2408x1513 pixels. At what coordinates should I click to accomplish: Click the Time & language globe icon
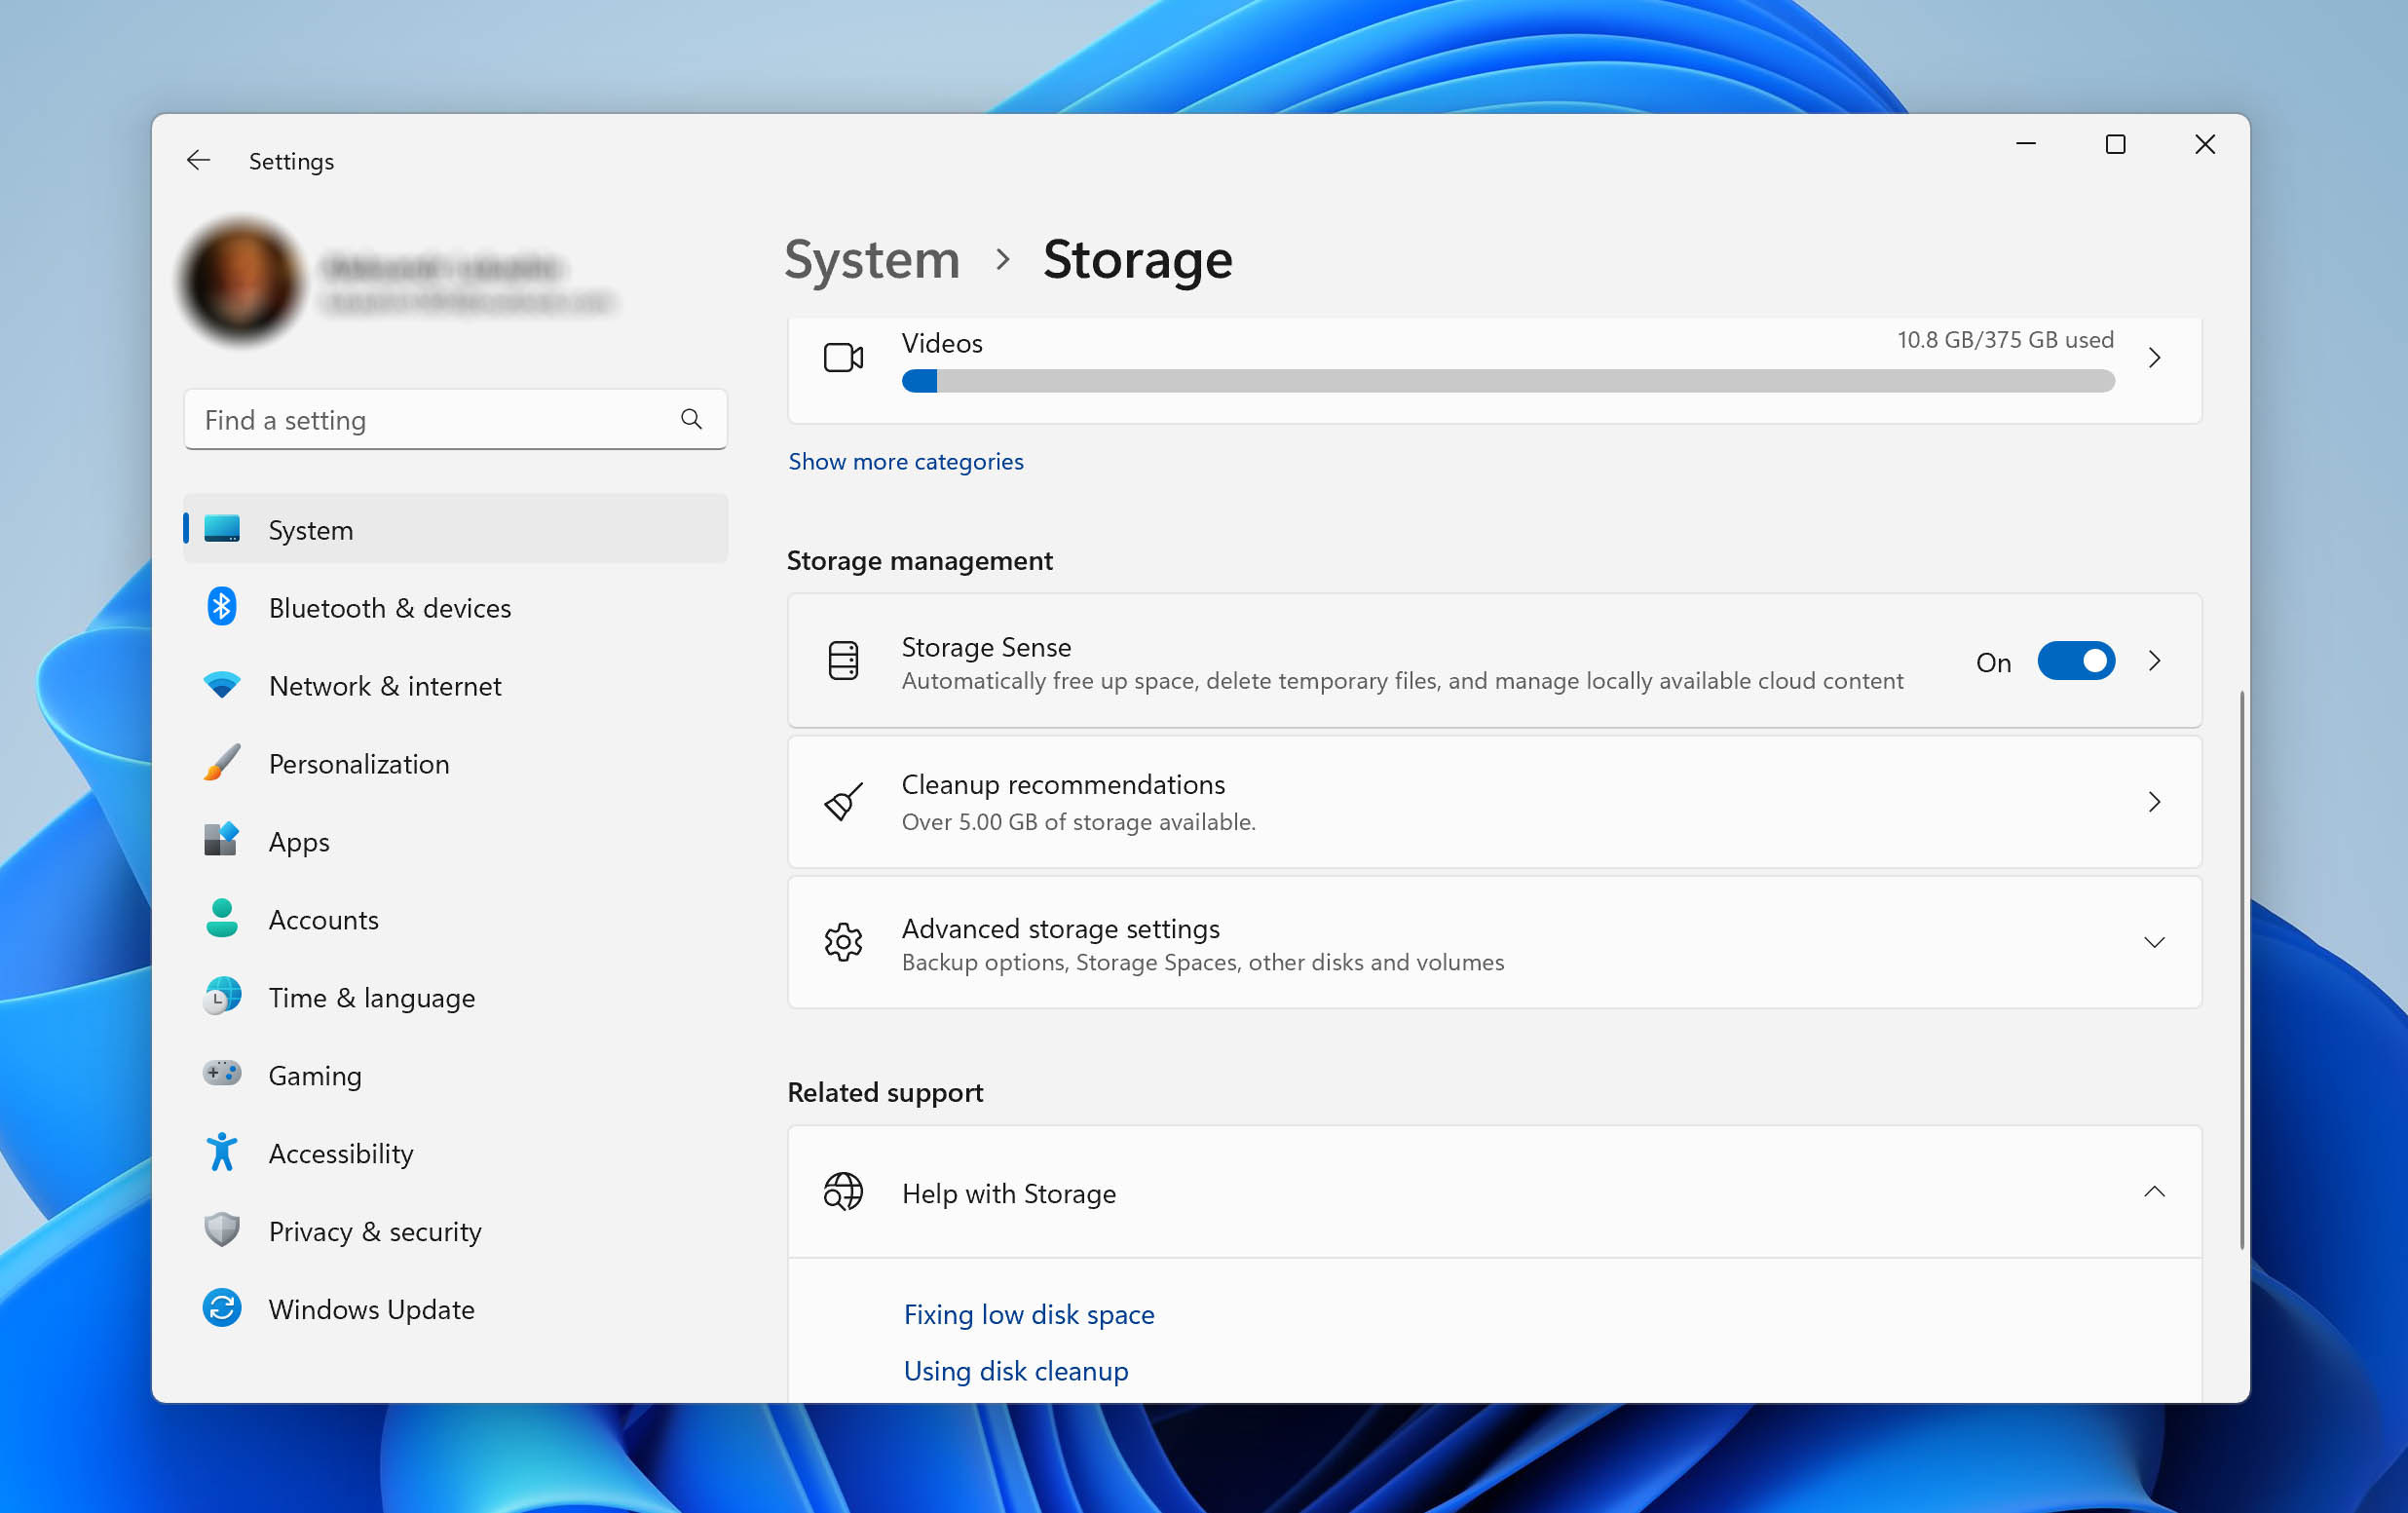[222, 996]
